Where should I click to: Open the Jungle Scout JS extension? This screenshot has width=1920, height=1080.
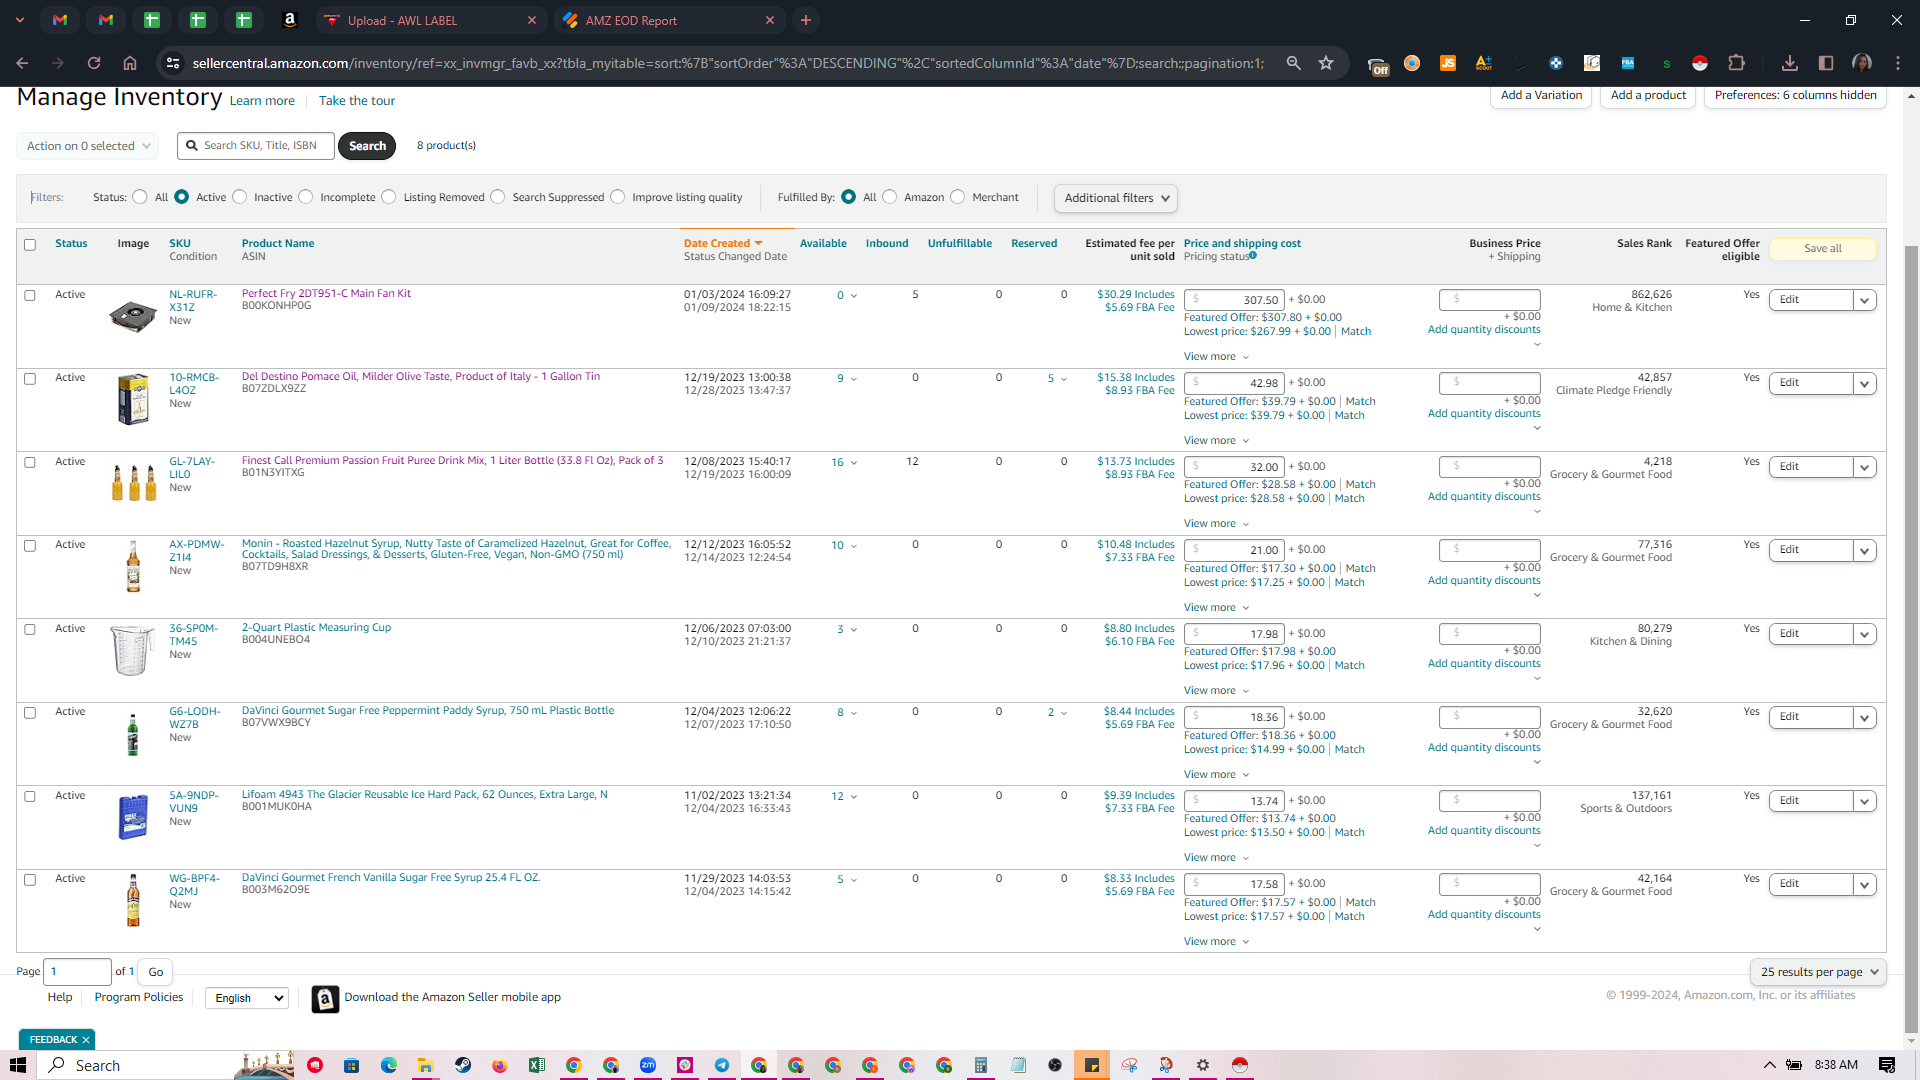click(1447, 63)
